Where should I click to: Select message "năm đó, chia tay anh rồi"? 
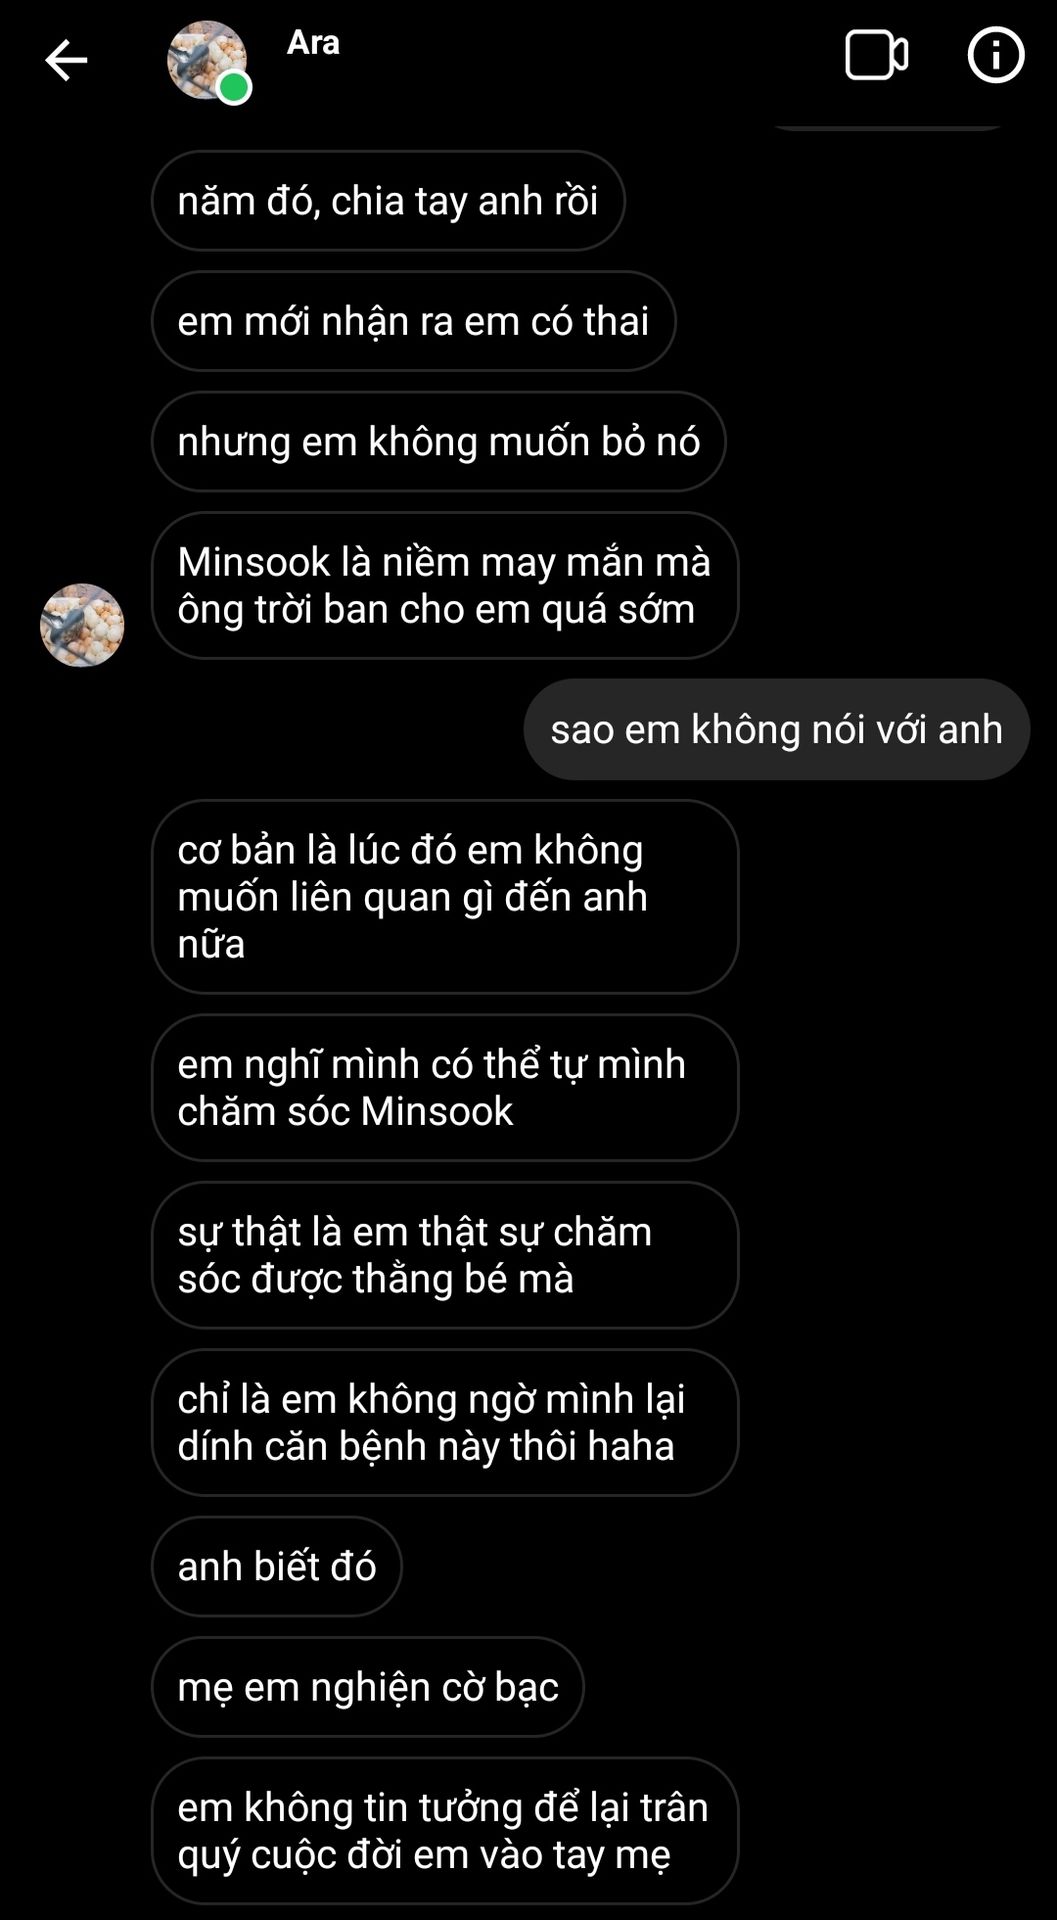[x=388, y=201]
